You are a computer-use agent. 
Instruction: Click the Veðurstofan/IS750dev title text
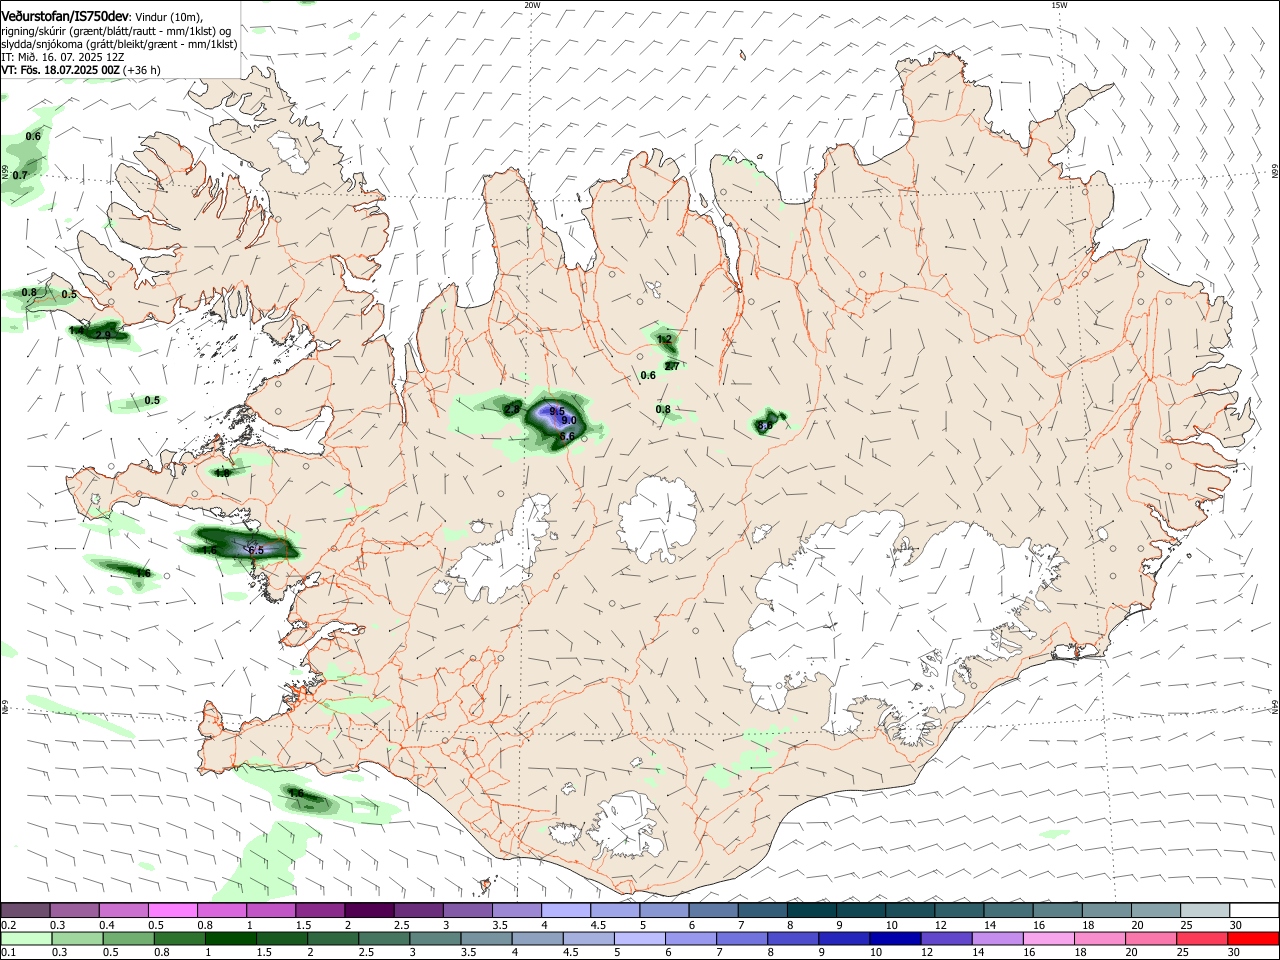(x=65, y=17)
